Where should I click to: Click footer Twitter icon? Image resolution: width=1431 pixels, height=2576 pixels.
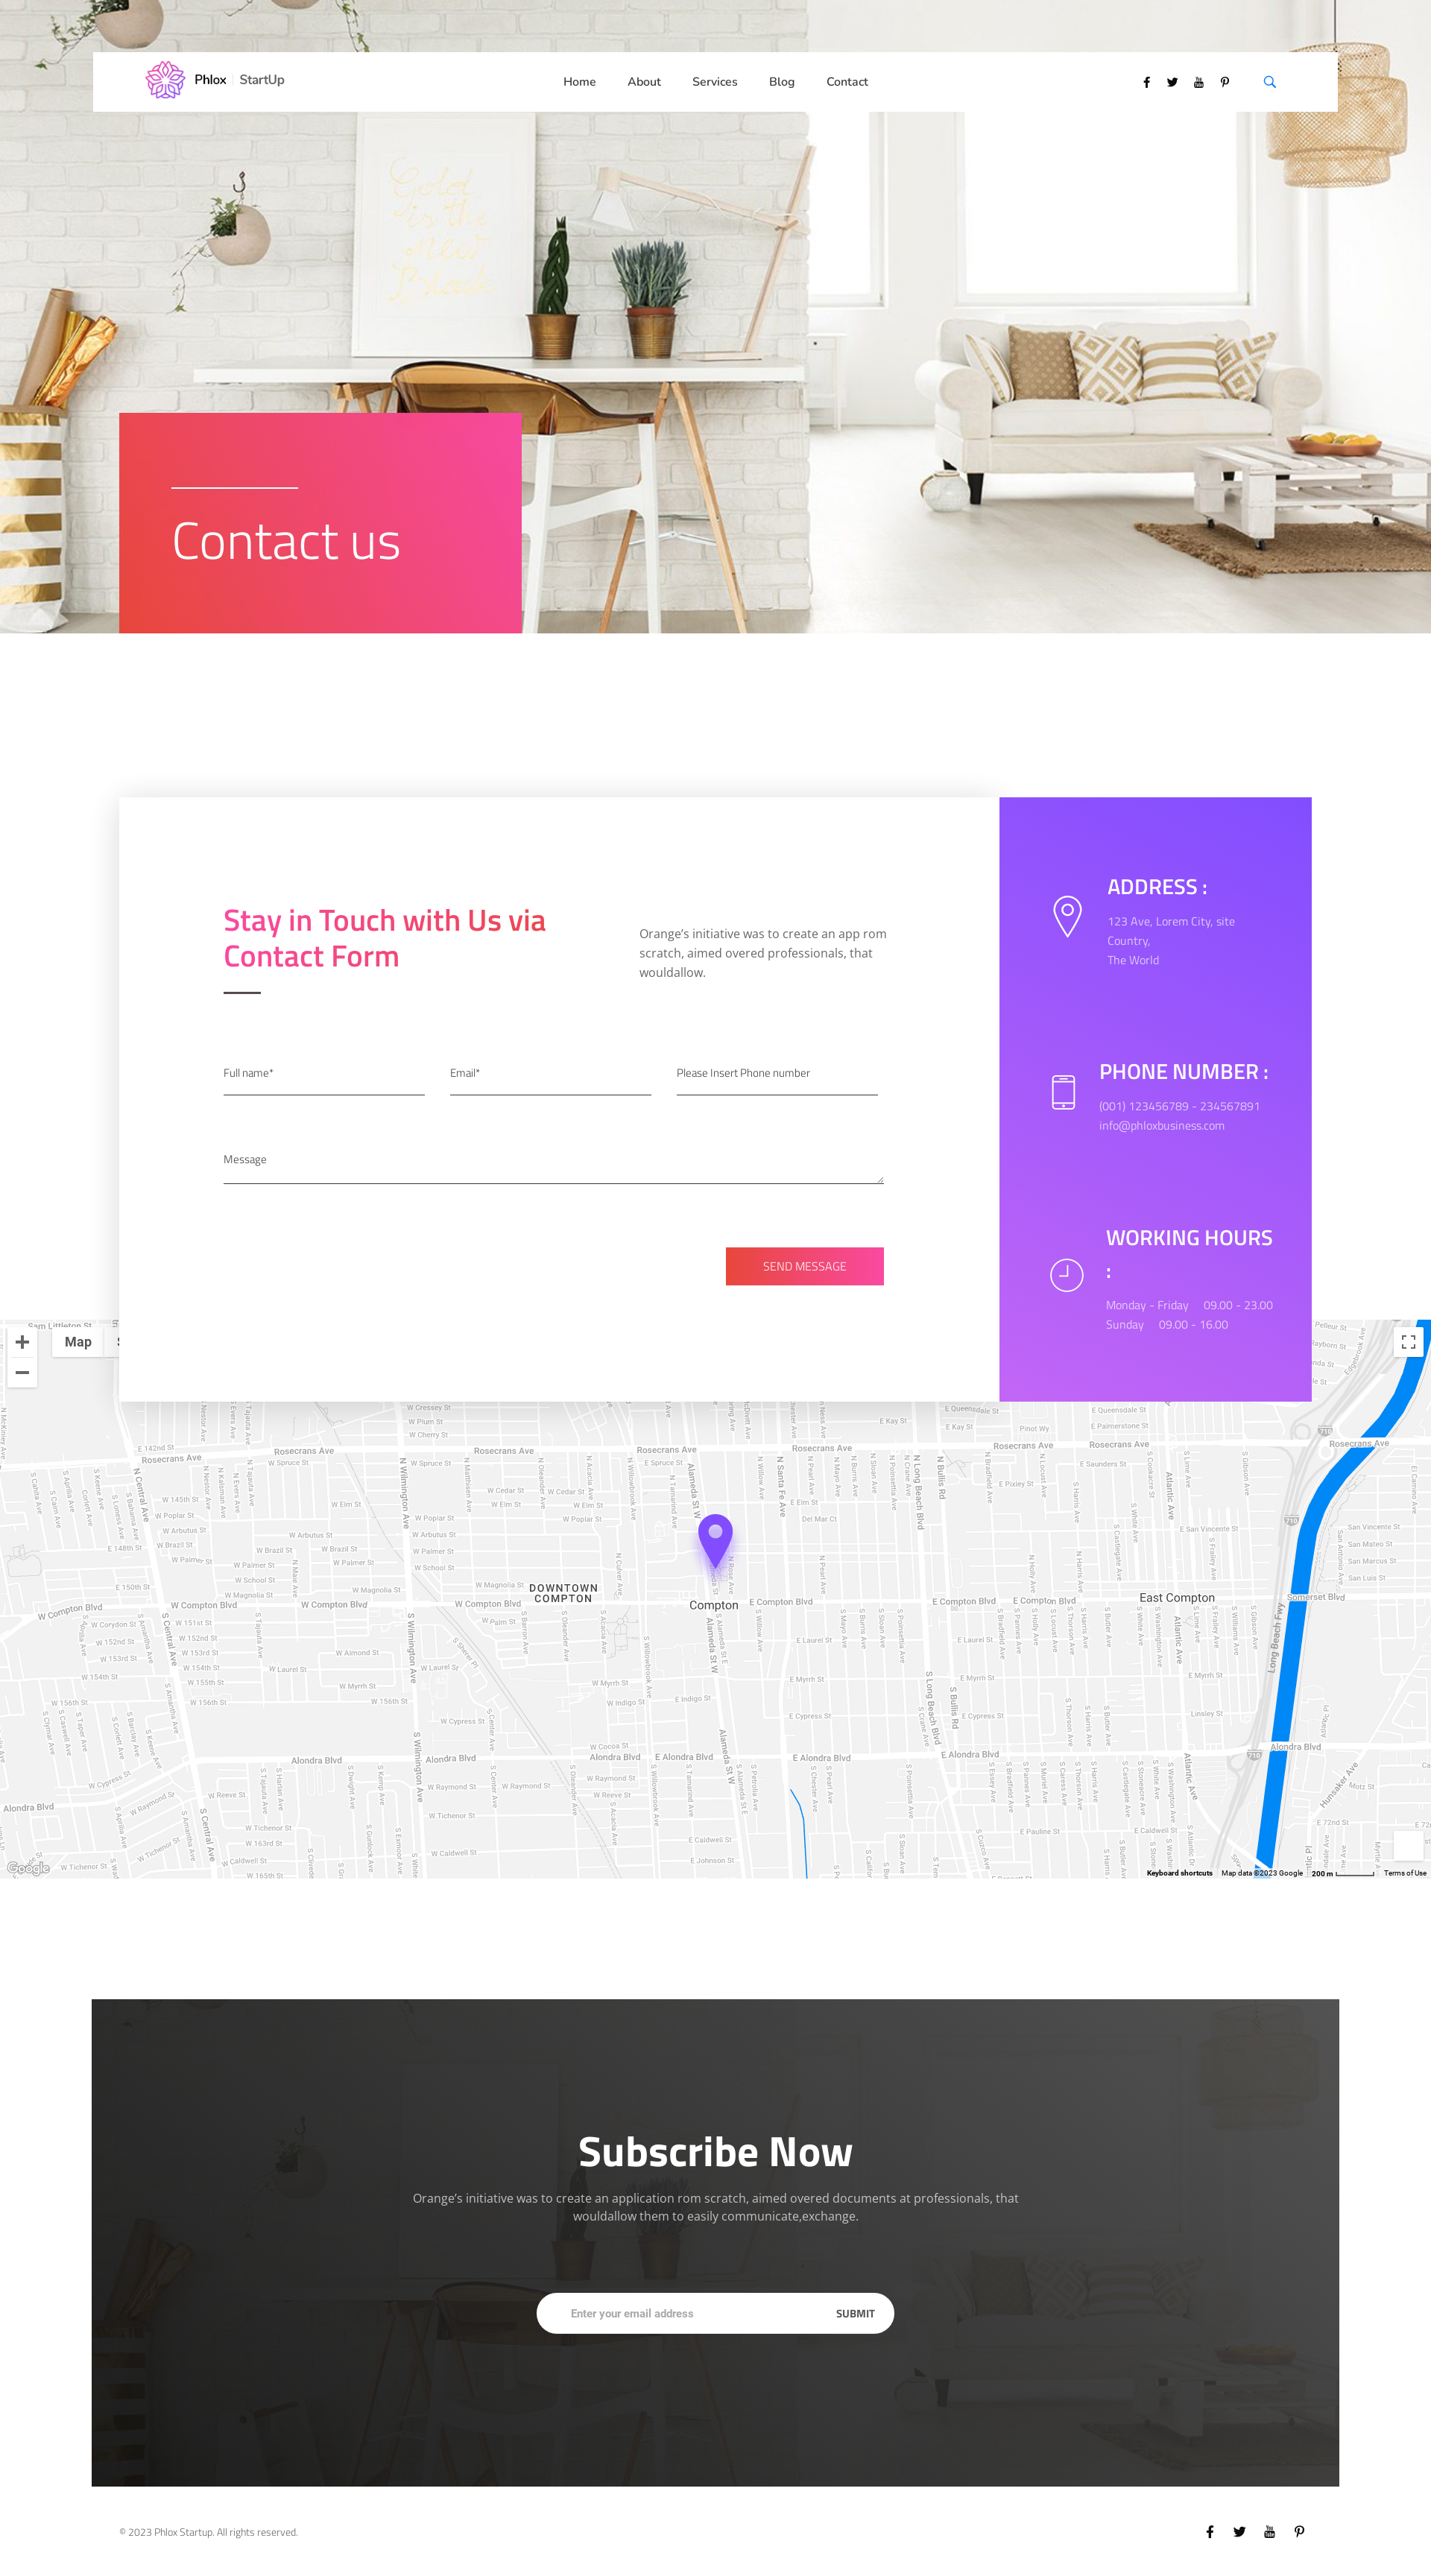[1239, 2531]
